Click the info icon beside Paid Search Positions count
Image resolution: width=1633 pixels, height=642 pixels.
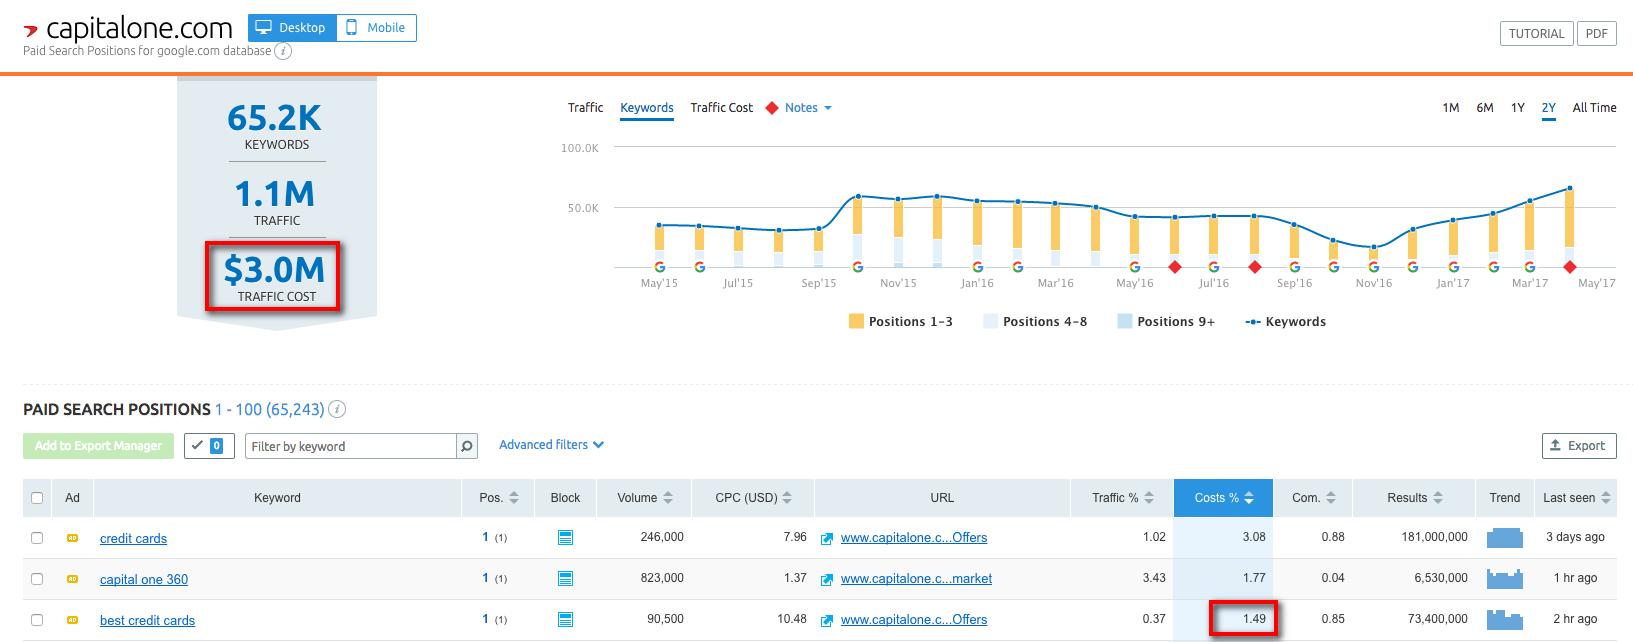point(338,409)
